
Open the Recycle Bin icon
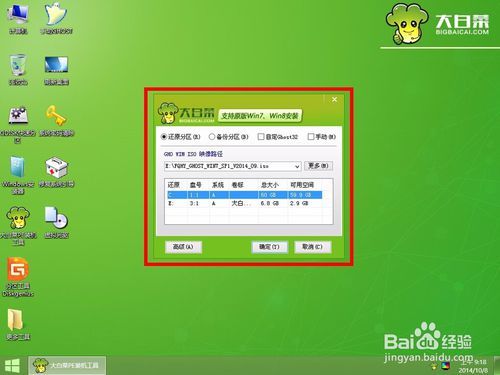pos(18,69)
